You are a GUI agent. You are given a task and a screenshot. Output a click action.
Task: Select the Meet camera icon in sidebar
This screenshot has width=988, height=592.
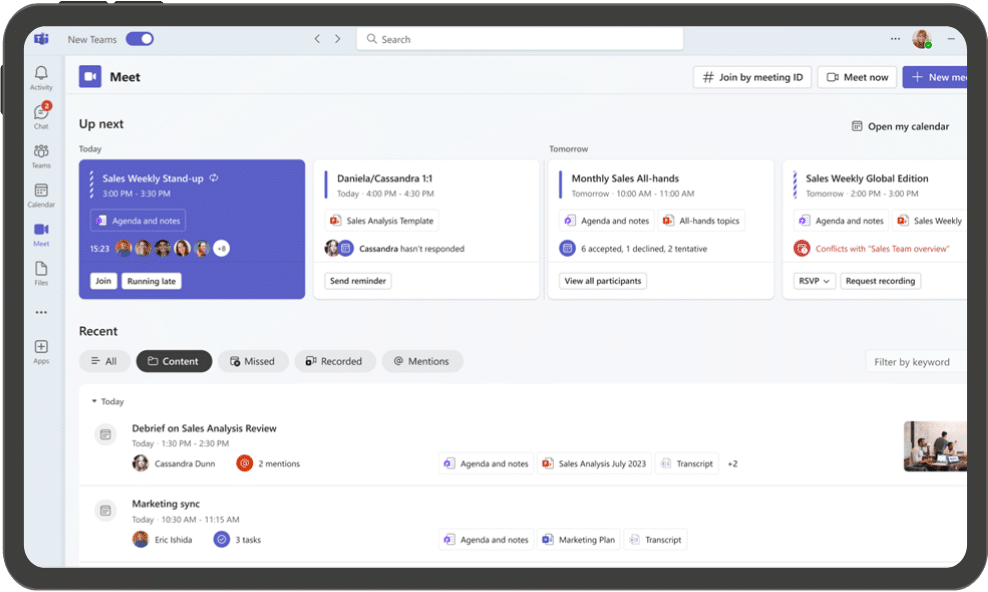[41, 234]
